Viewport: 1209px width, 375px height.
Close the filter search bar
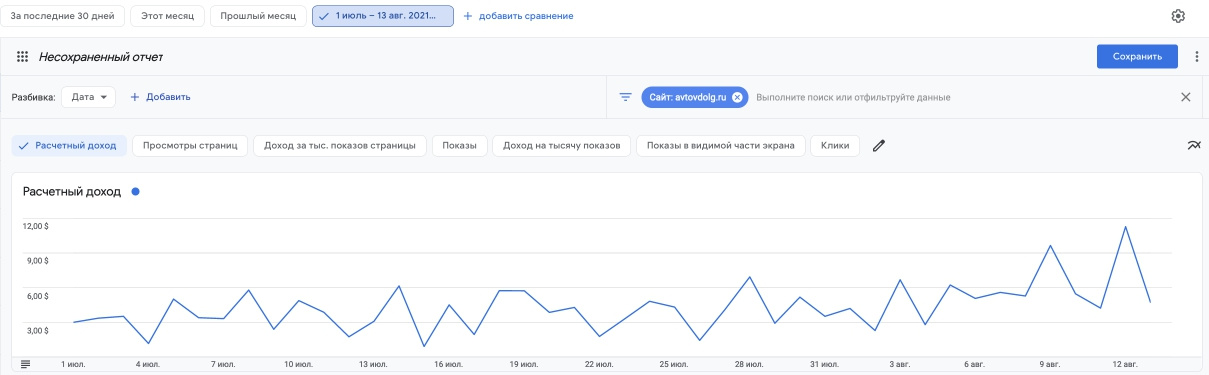click(1186, 97)
